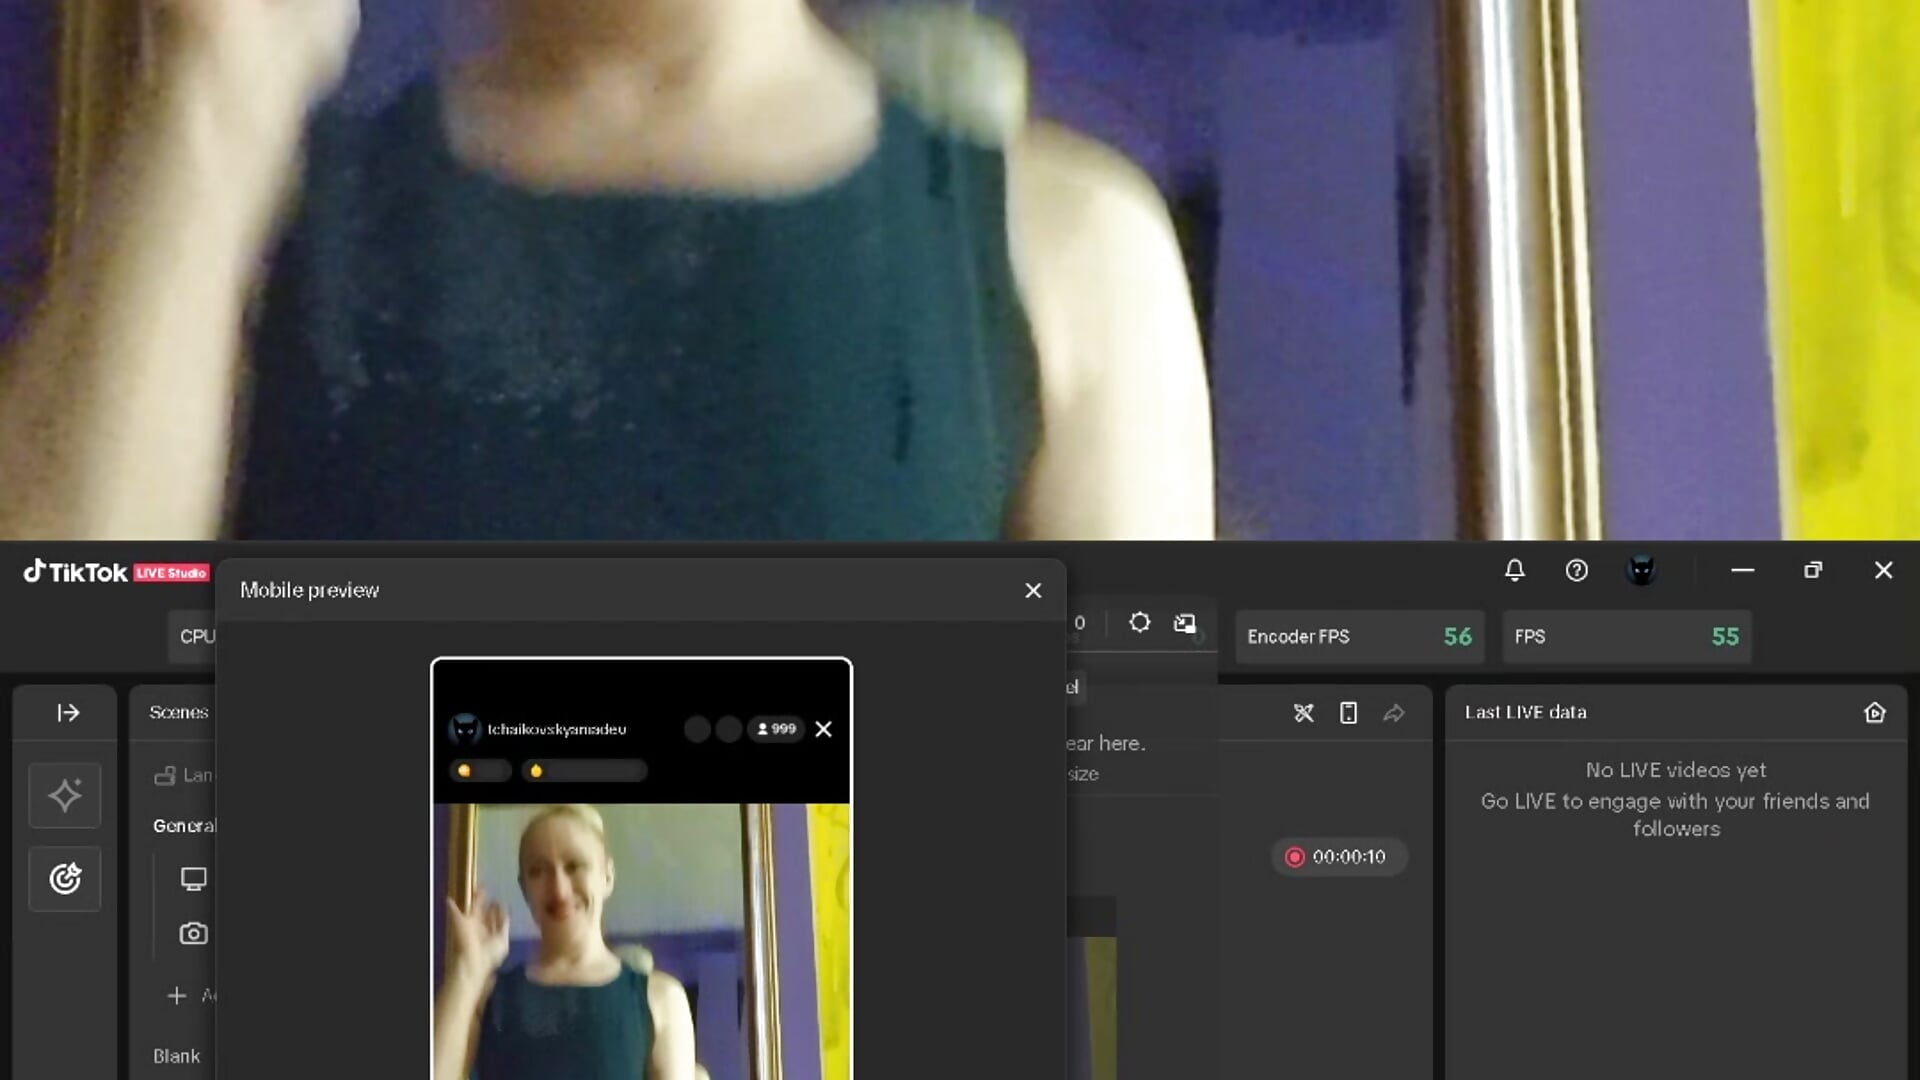
Task: Click the tchaikovskyamadeu profile avatar in preview
Action: click(x=464, y=729)
